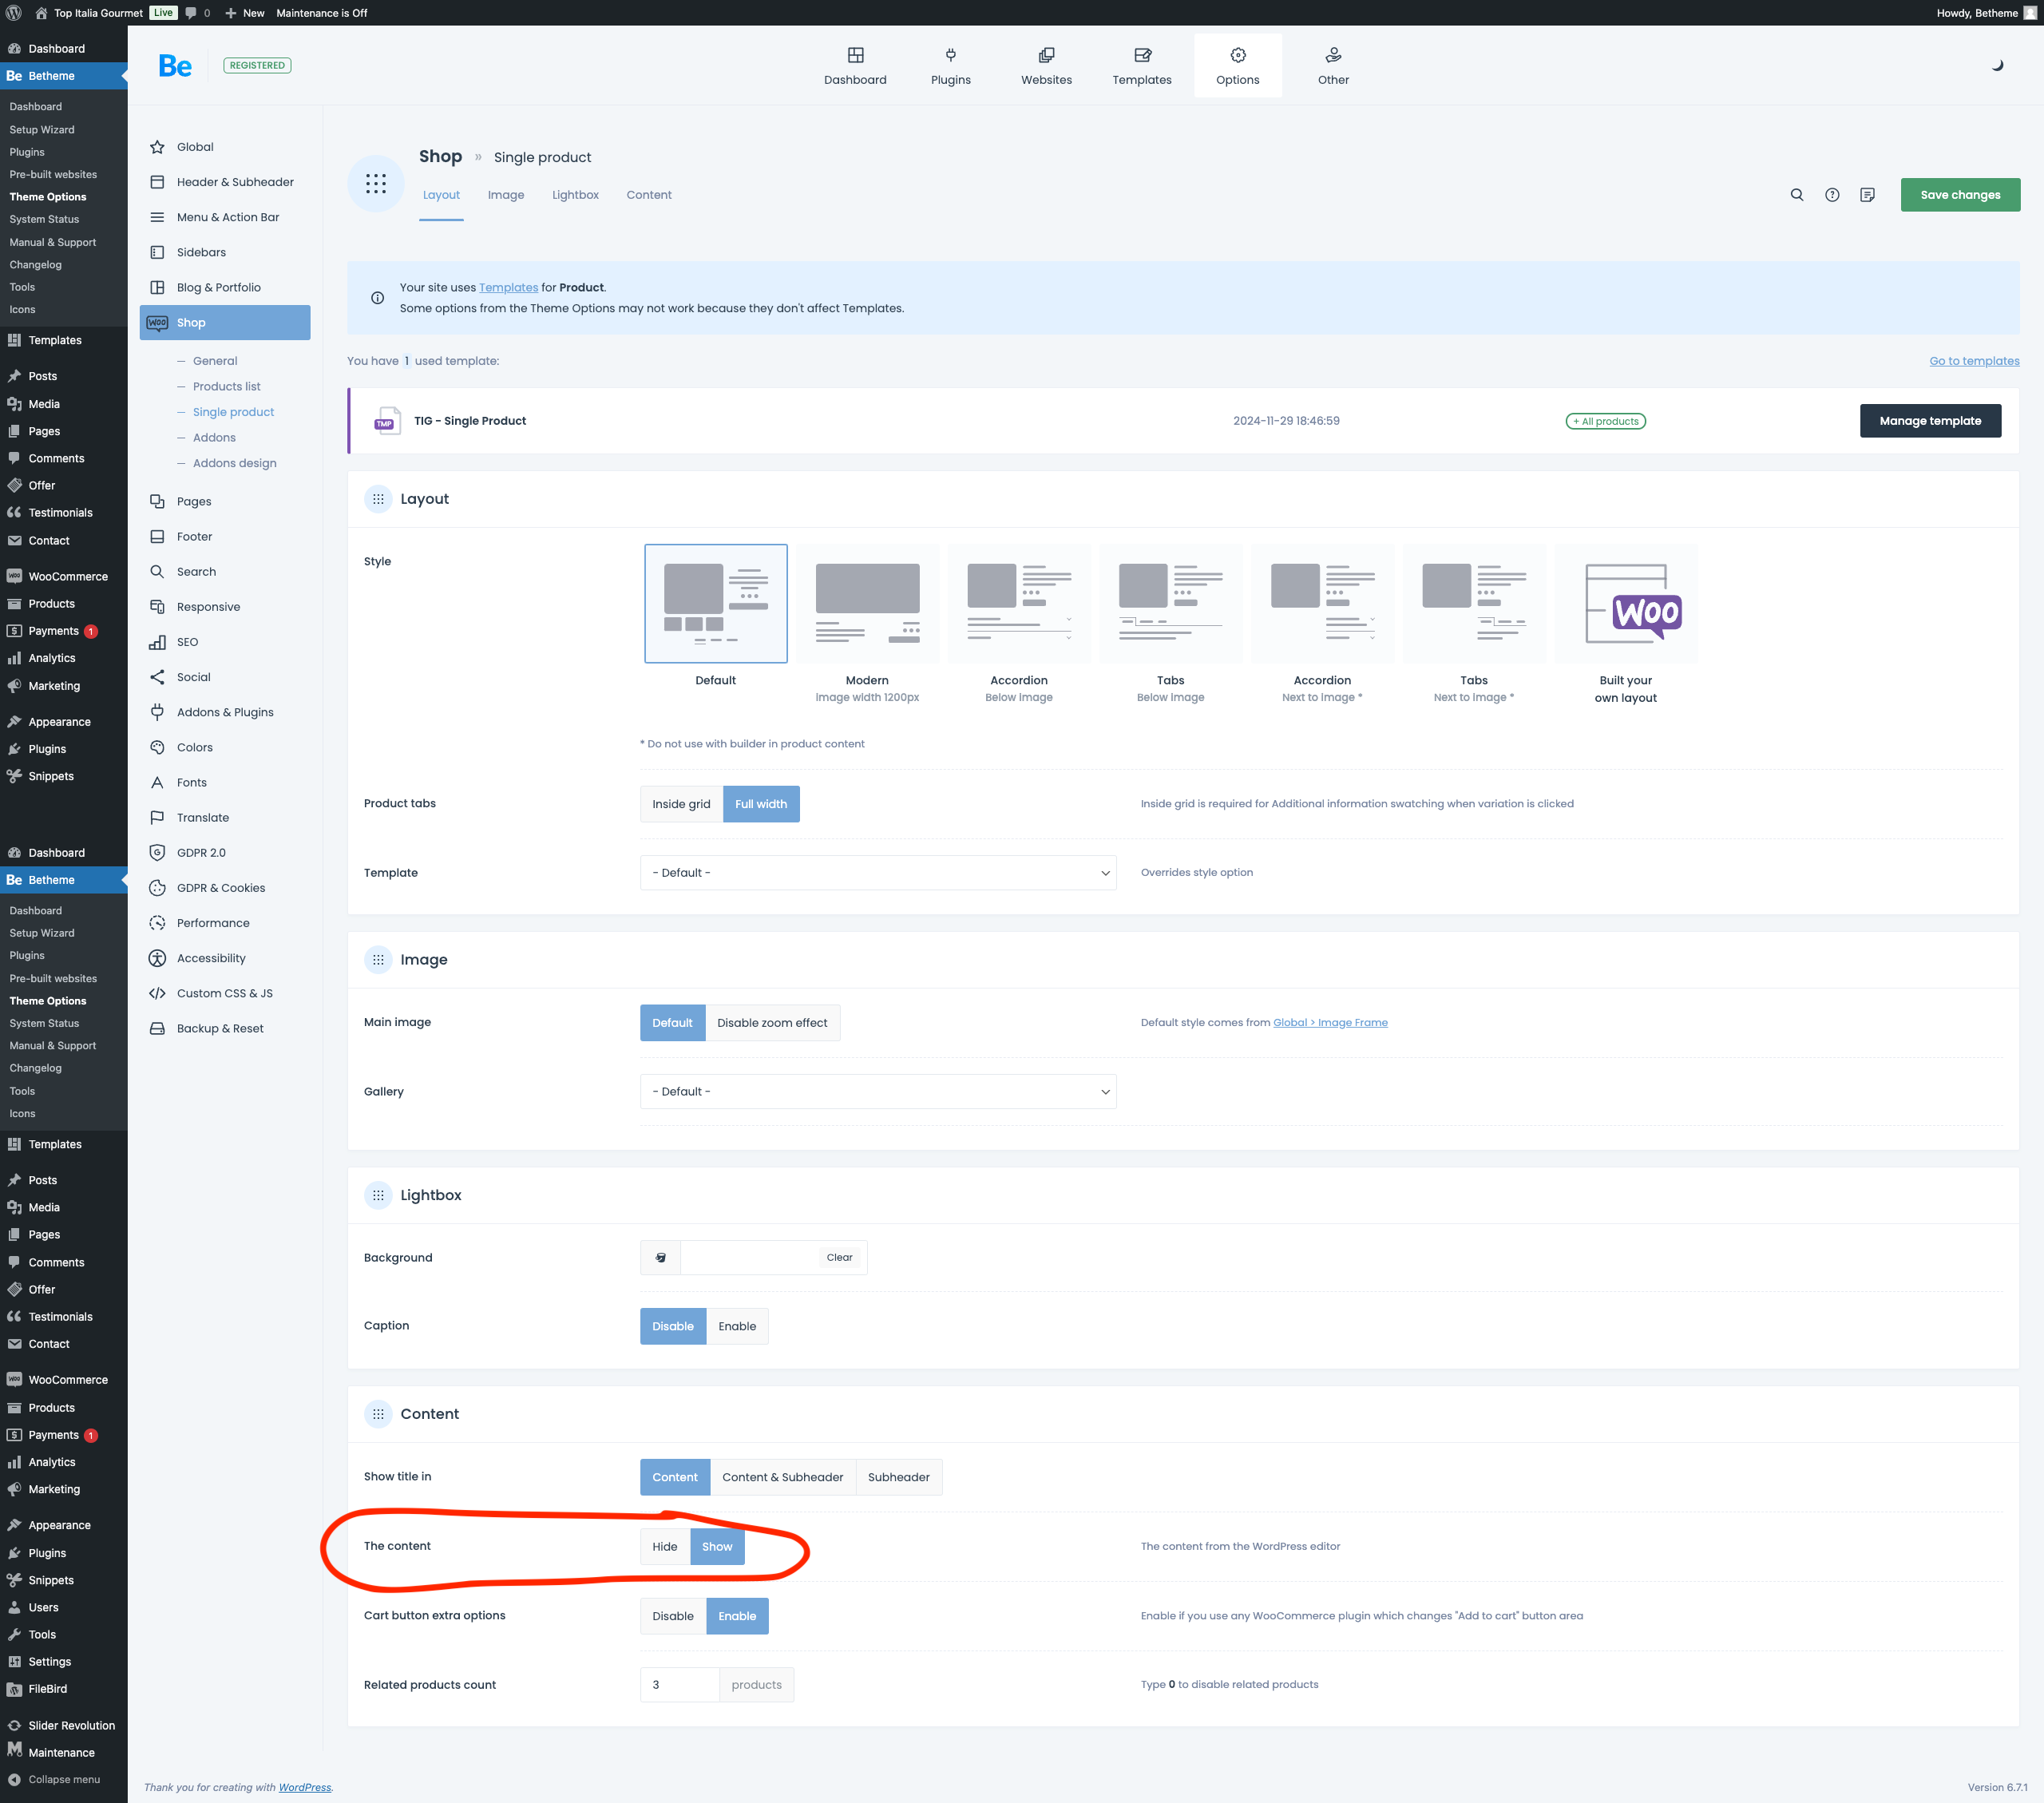Switch to the Image tab
Viewport: 2044px width, 1803px height.
[x=506, y=195]
